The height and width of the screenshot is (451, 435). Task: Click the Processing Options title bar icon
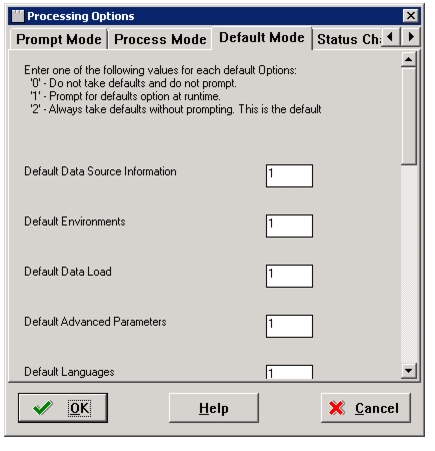coord(18,16)
